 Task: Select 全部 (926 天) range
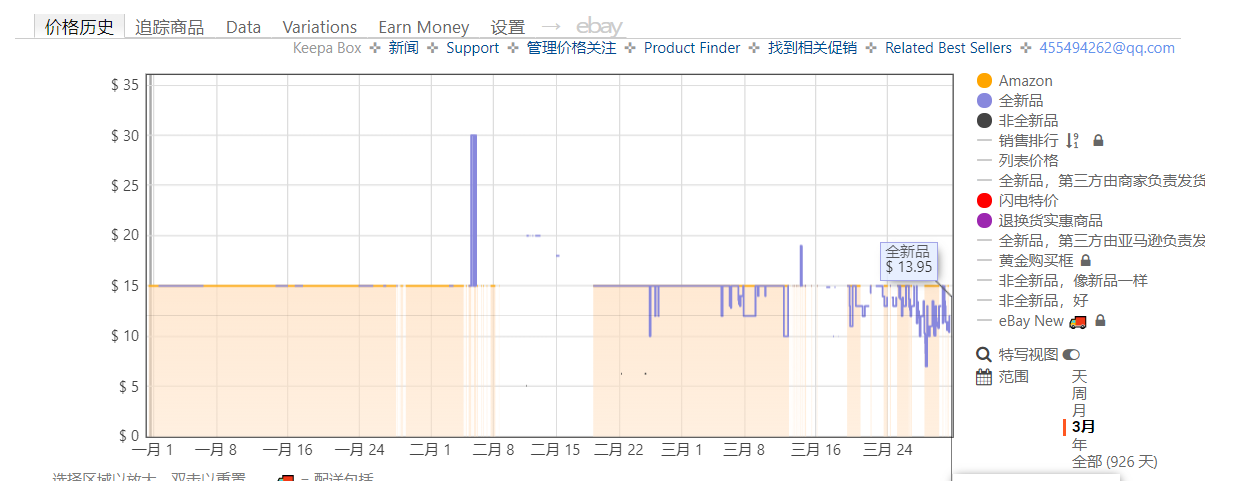(1114, 462)
